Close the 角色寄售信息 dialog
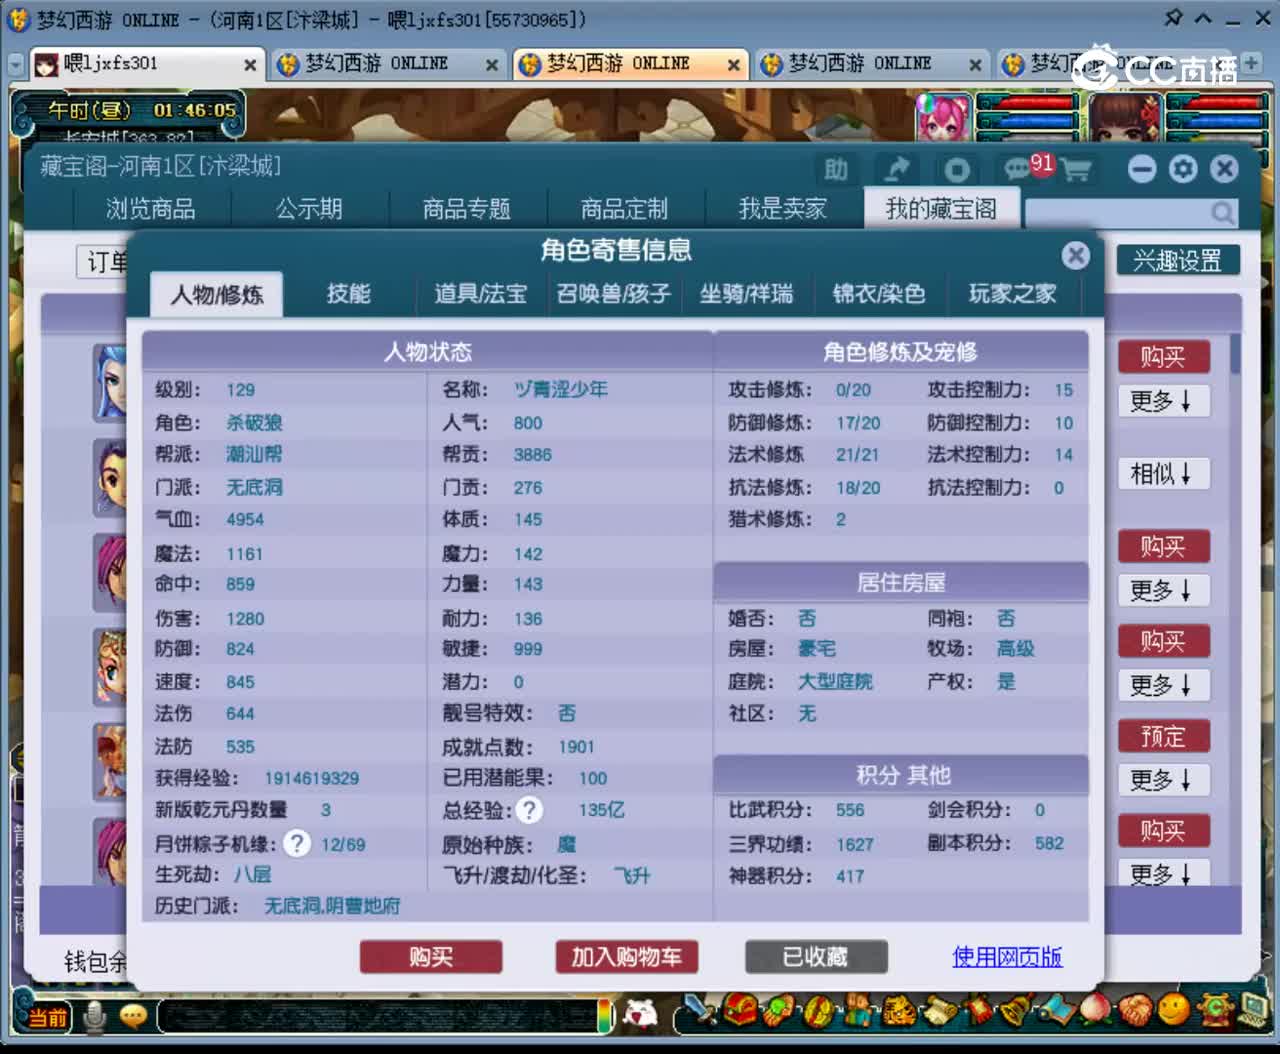The width and height of the screenshot is (1280, 1054). 1075,255
